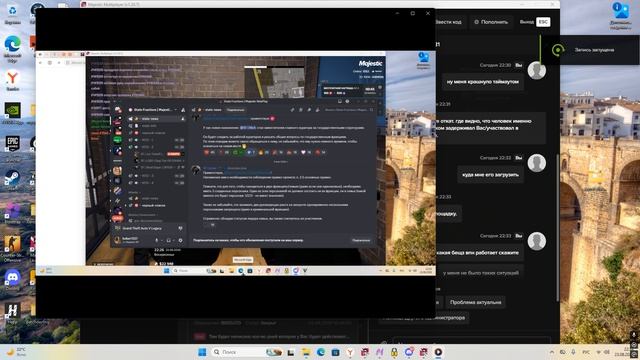Open the desktop shortcut with white H logo
The width and height of the screenshot is (640, 360).
pos(13,313)
